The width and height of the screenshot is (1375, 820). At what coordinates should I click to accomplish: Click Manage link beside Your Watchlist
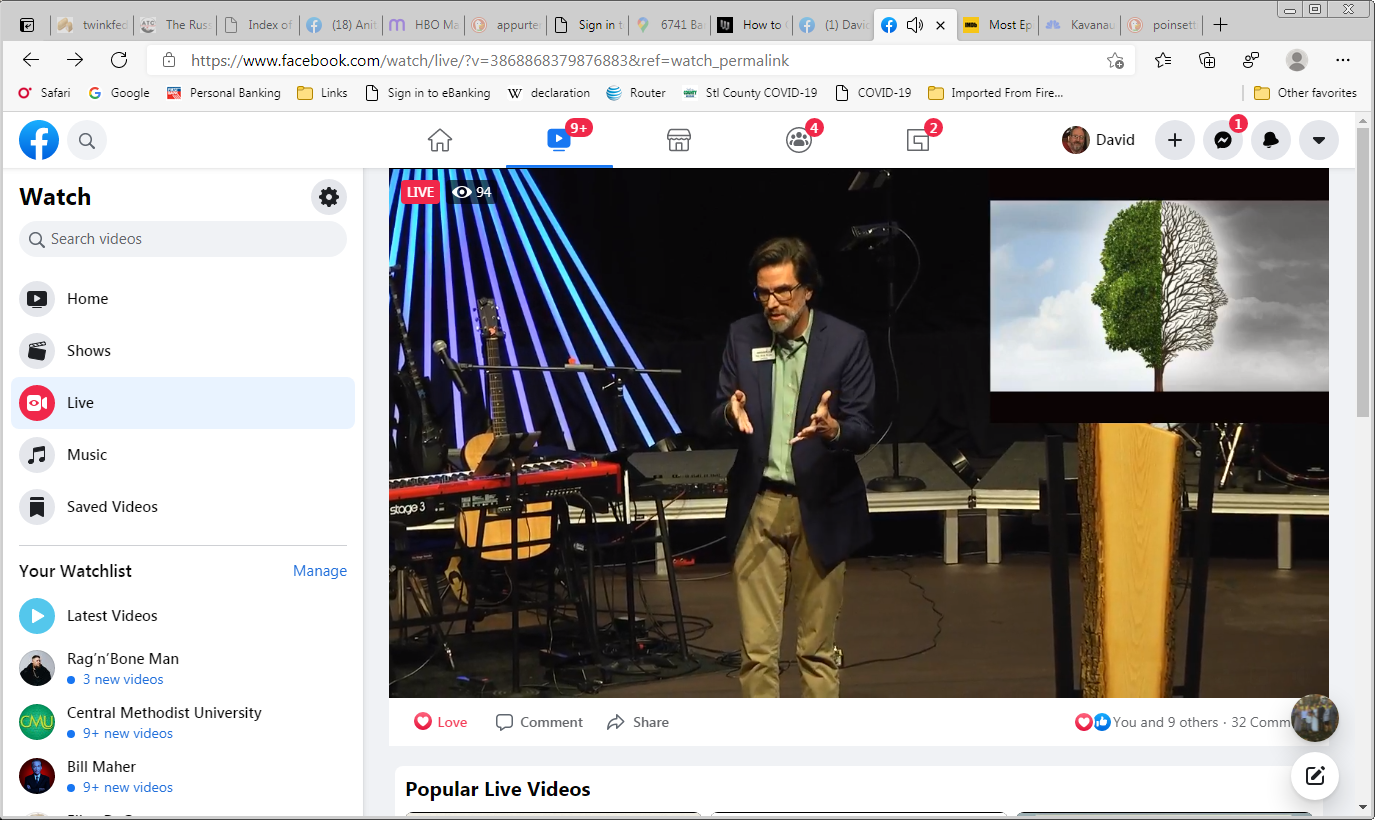pyautogui.click(x=320, y=571)
